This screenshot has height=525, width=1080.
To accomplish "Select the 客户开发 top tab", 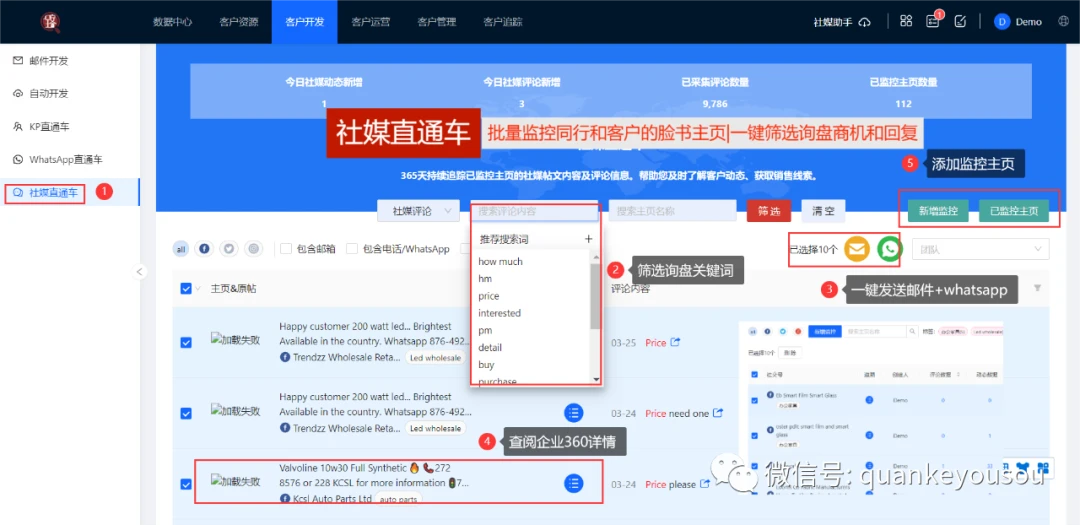I will click(304, 21).
